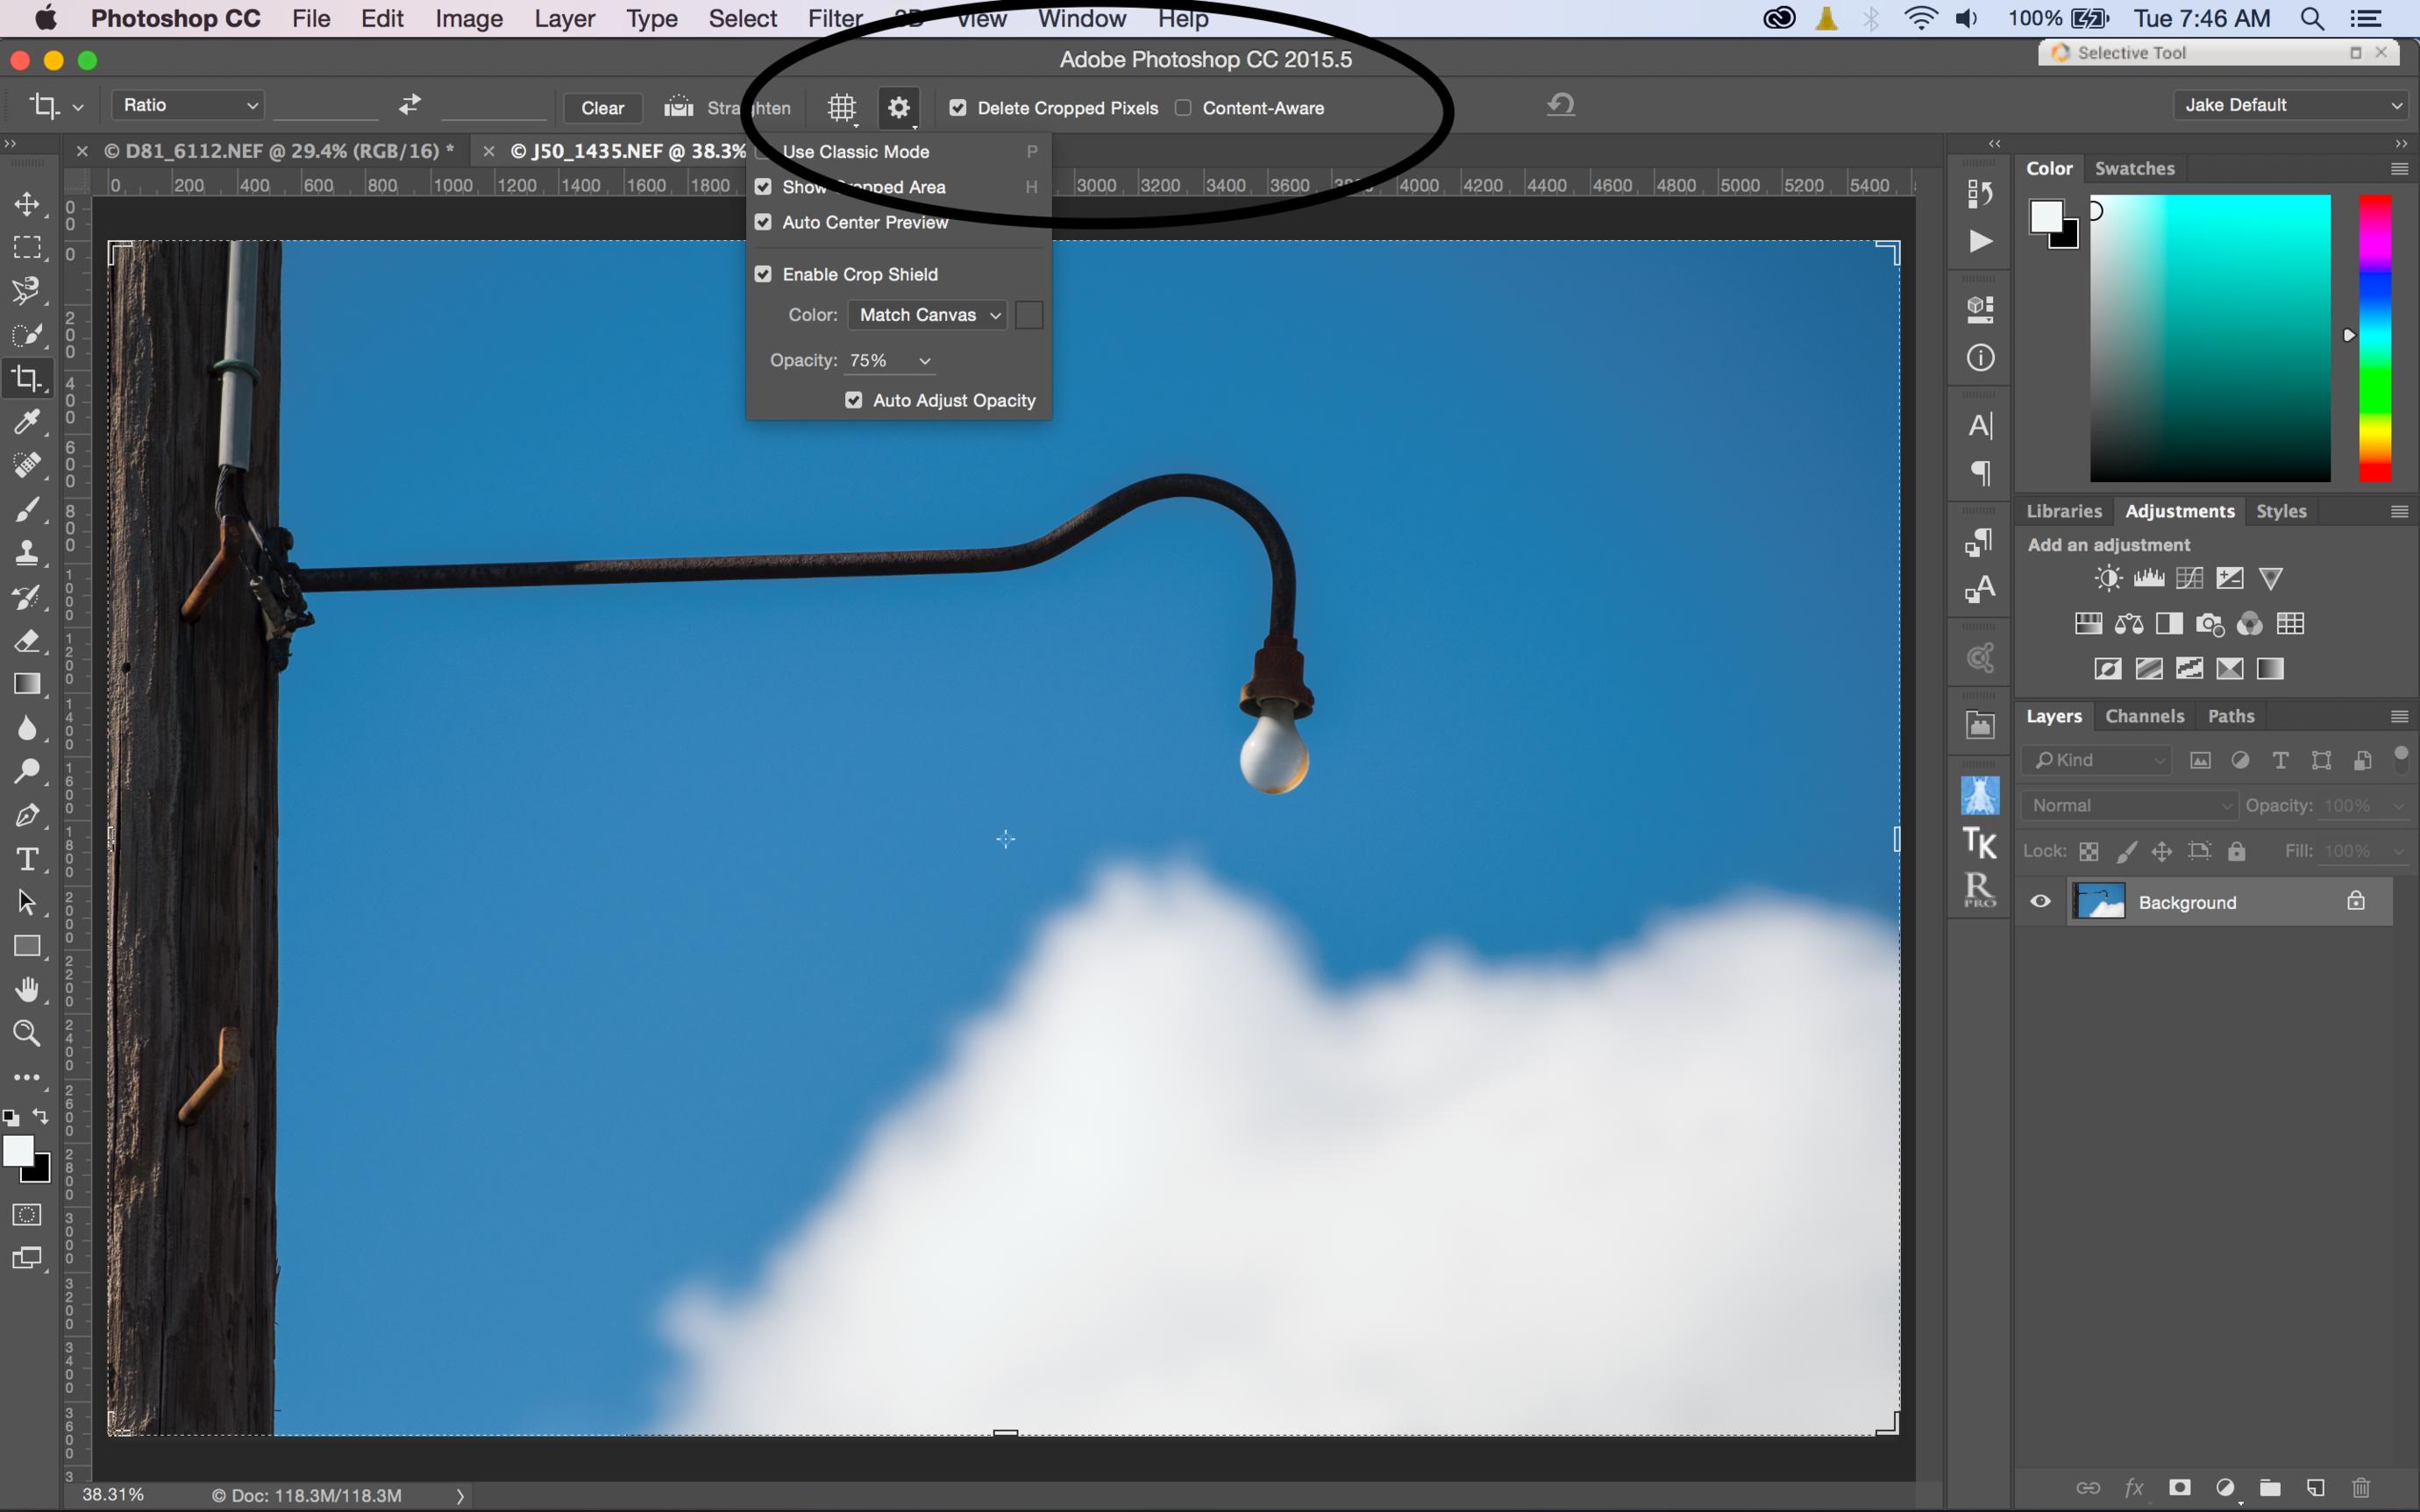Toggle Enable Crop Shield checkbox

[765, 273]
